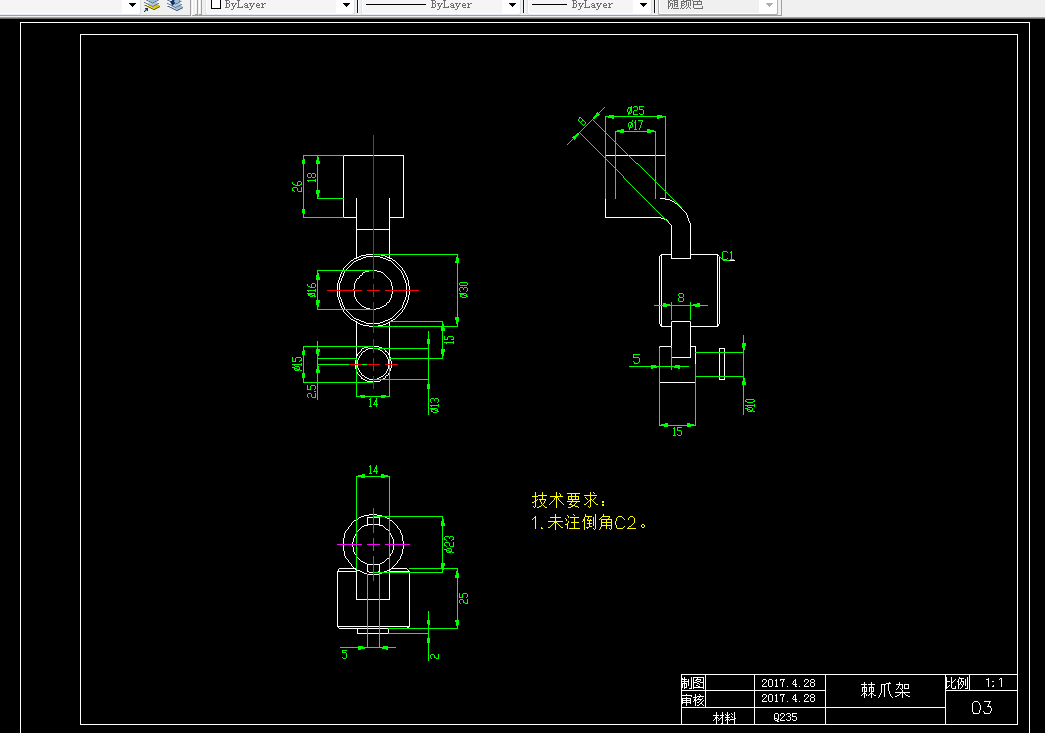Click the 审核 row date 2017.4.28
Image resolution: width=1045 pixels, height=733 pixels.
coord(788,698)
